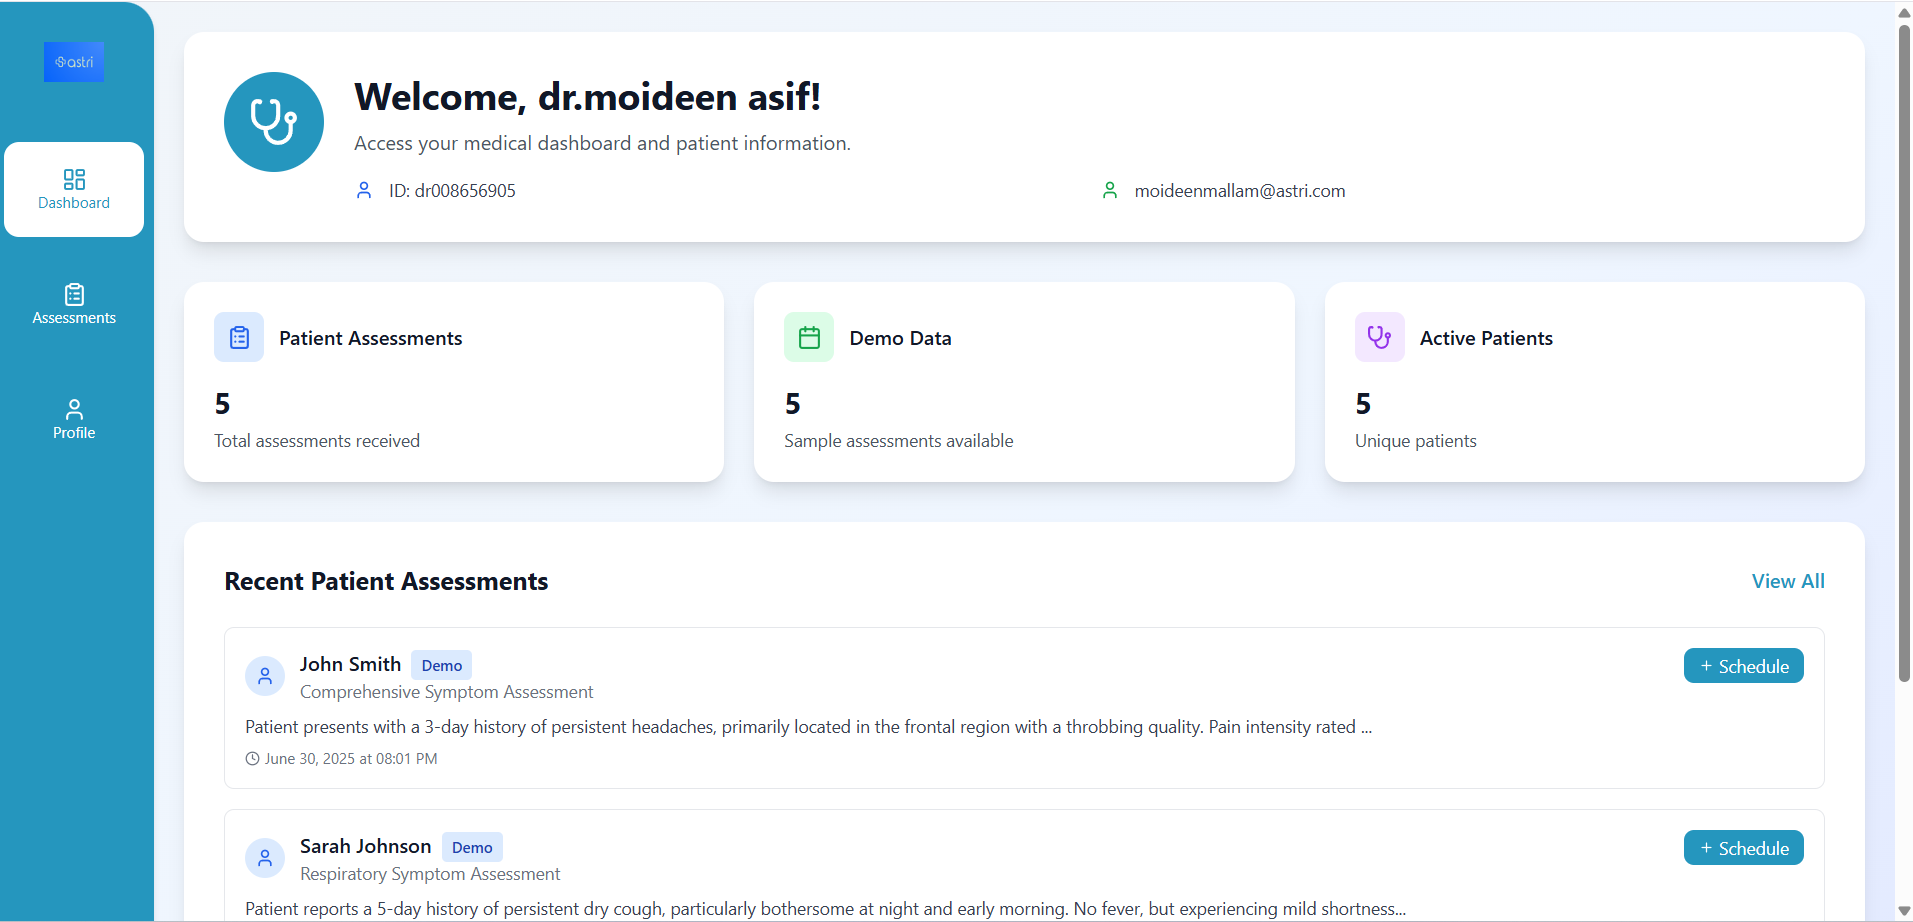
Task: Click the user icon beside doctor ID
Action: (364, 190)
